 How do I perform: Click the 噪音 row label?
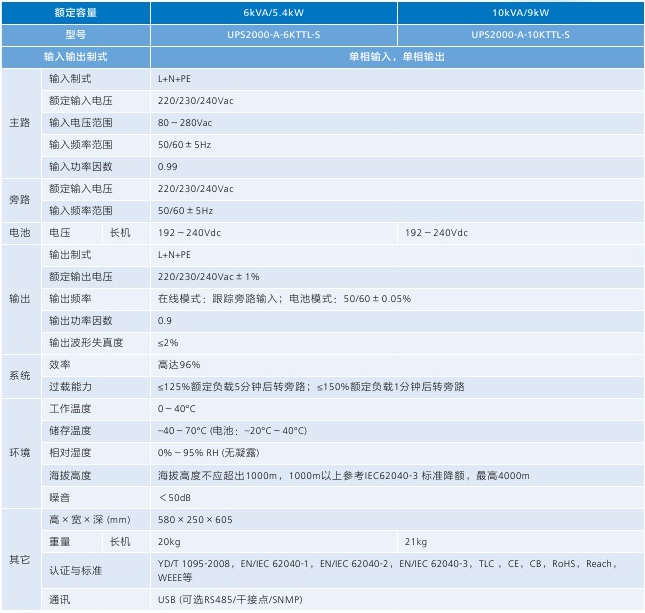60,498
